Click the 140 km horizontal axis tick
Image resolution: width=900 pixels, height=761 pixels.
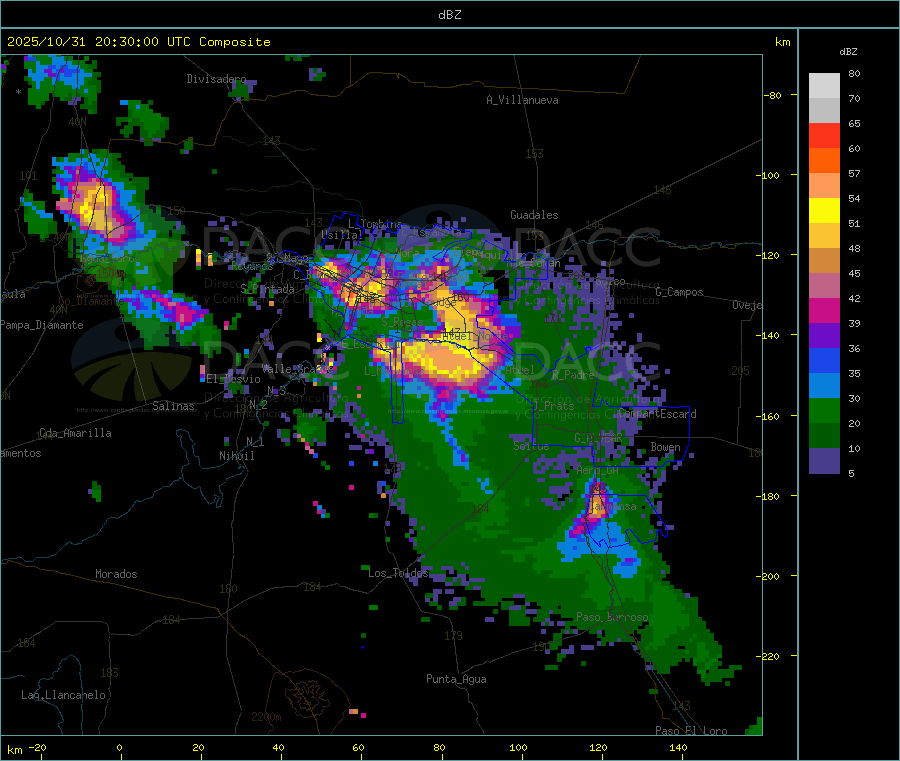tap(678, 747)
